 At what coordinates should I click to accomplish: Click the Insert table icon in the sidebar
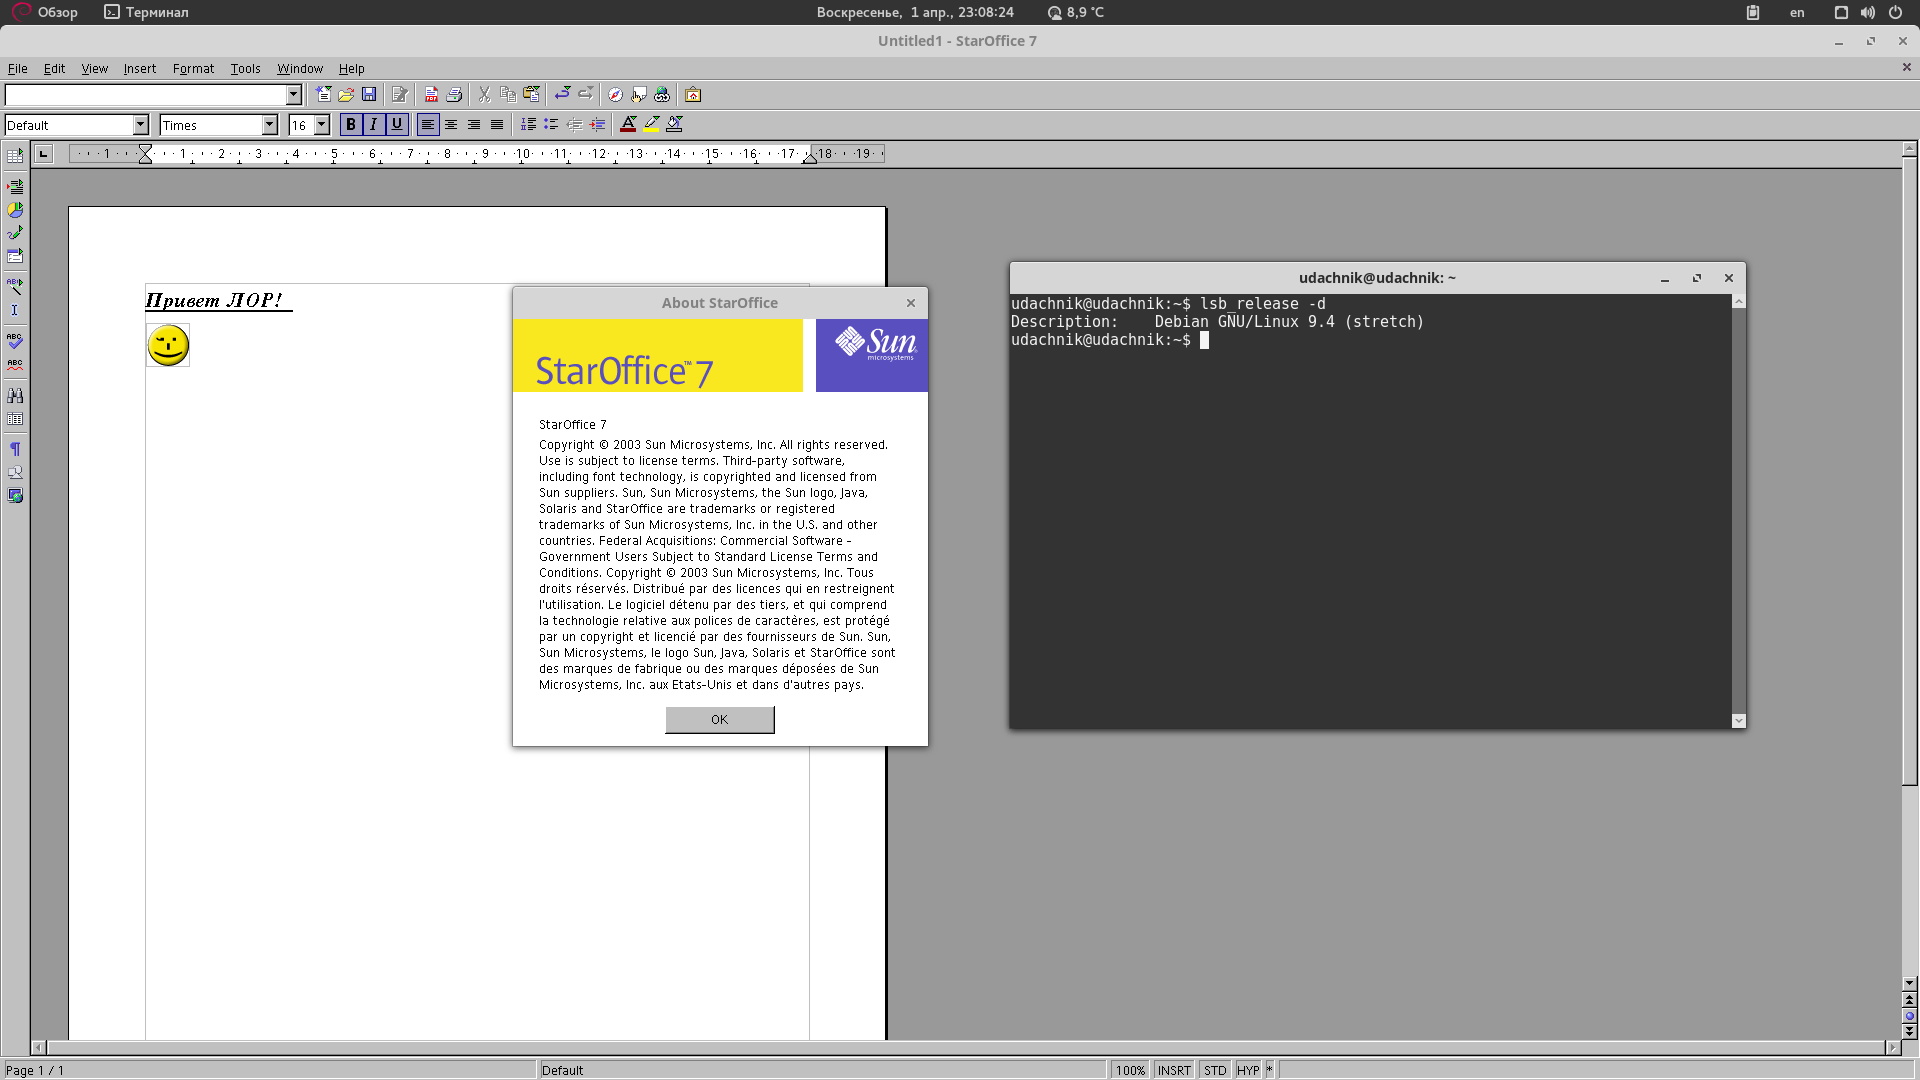15,156
